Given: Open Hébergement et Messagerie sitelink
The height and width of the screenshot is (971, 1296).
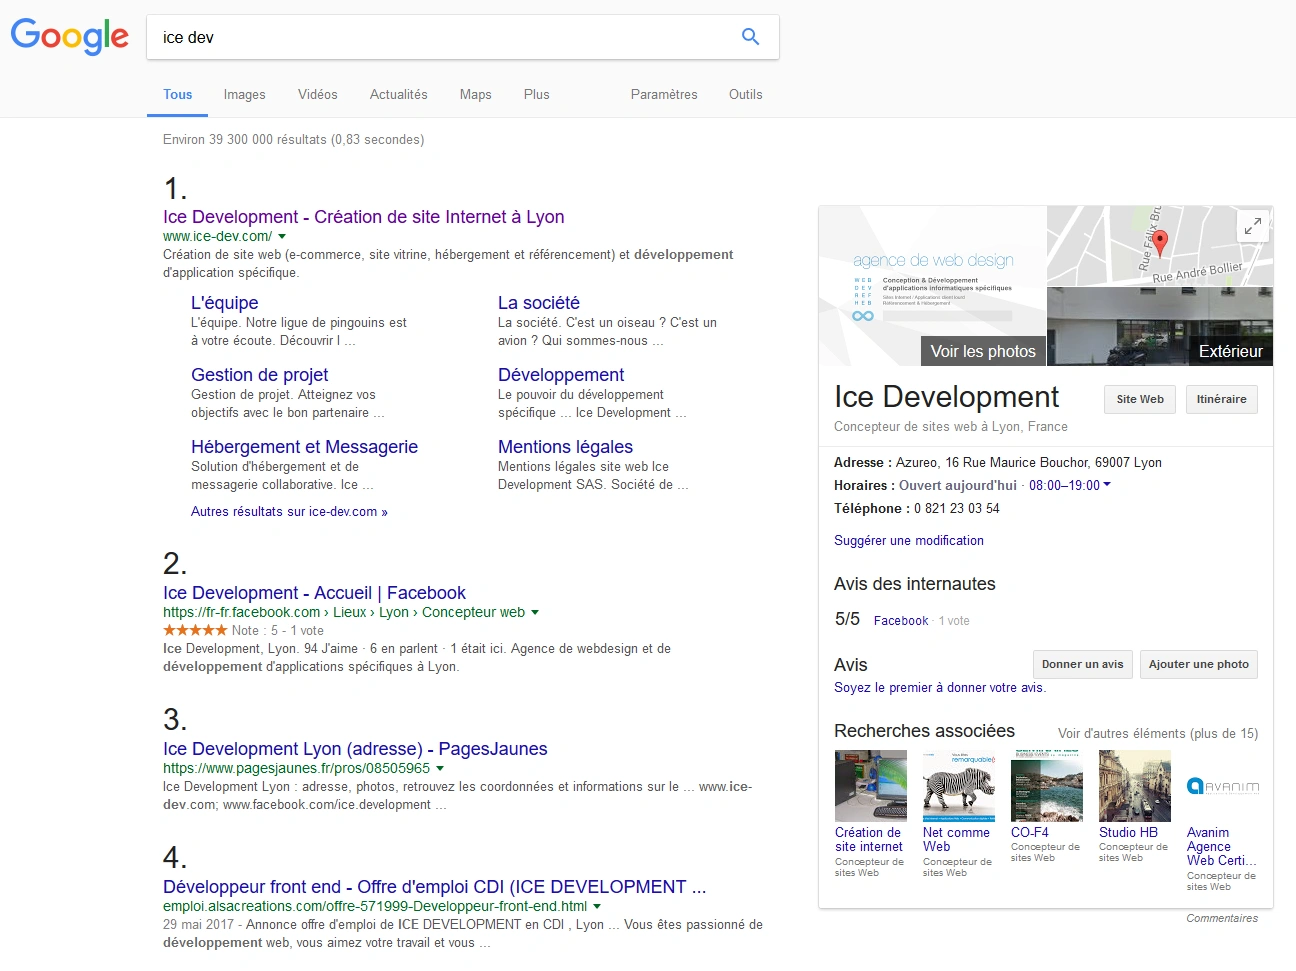Looking at the screenshot, I should [x=305, y=447].
